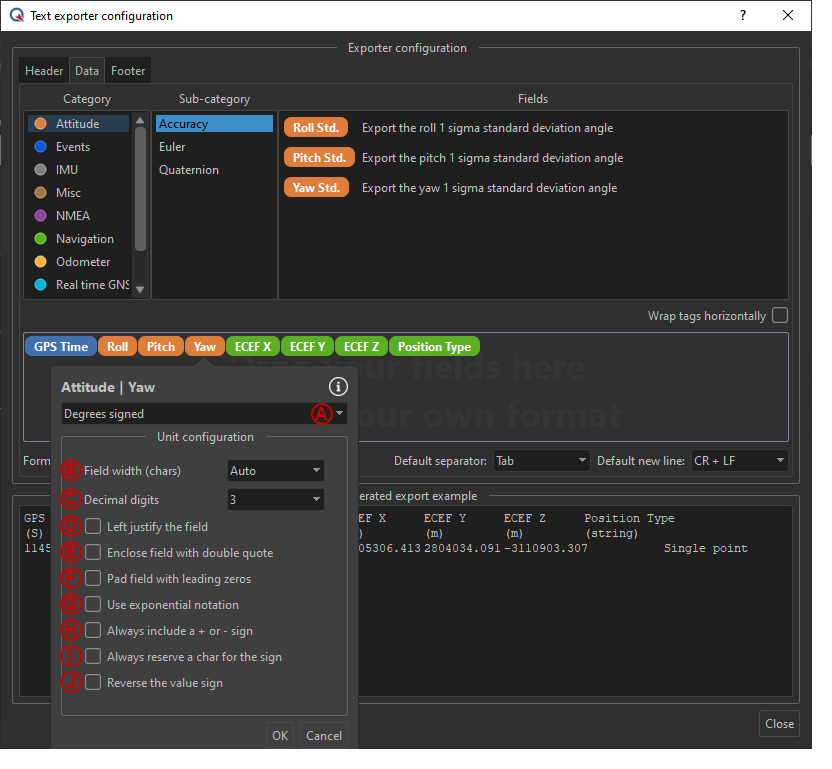Select the Quaternion sub-category

pos(189,170)
